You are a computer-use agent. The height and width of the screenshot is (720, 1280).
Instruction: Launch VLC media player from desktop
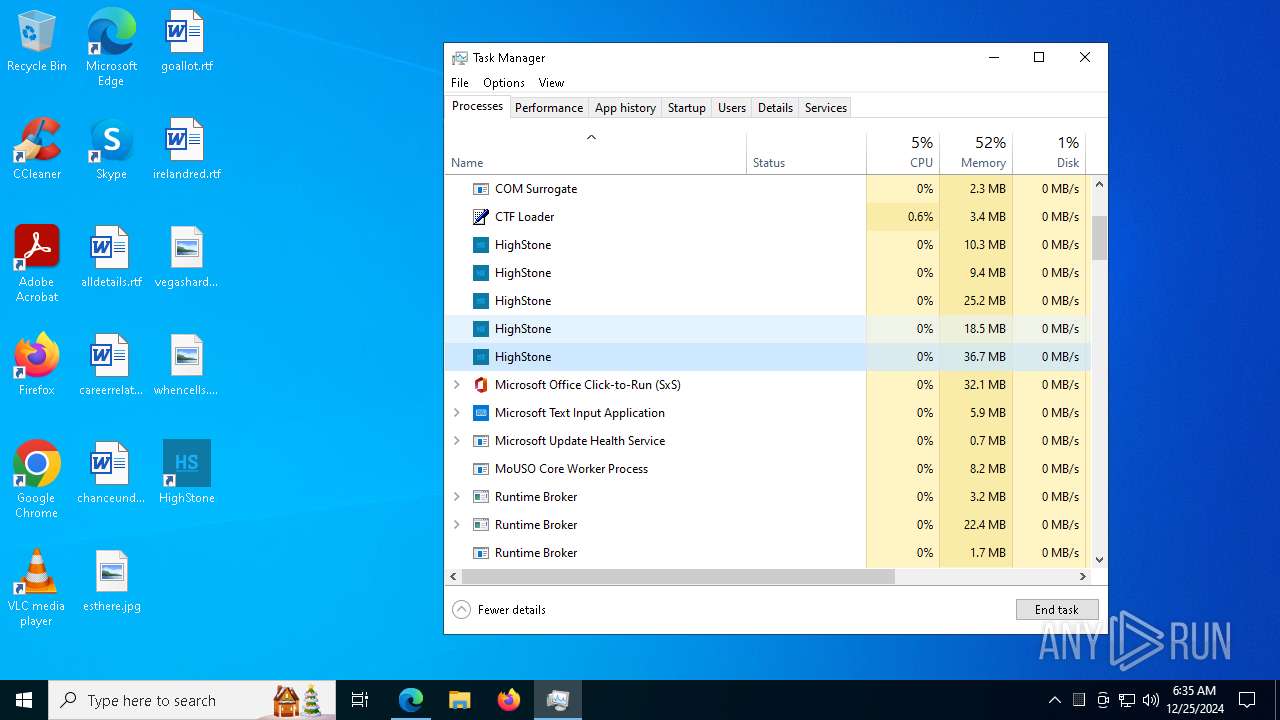point(37,588)
